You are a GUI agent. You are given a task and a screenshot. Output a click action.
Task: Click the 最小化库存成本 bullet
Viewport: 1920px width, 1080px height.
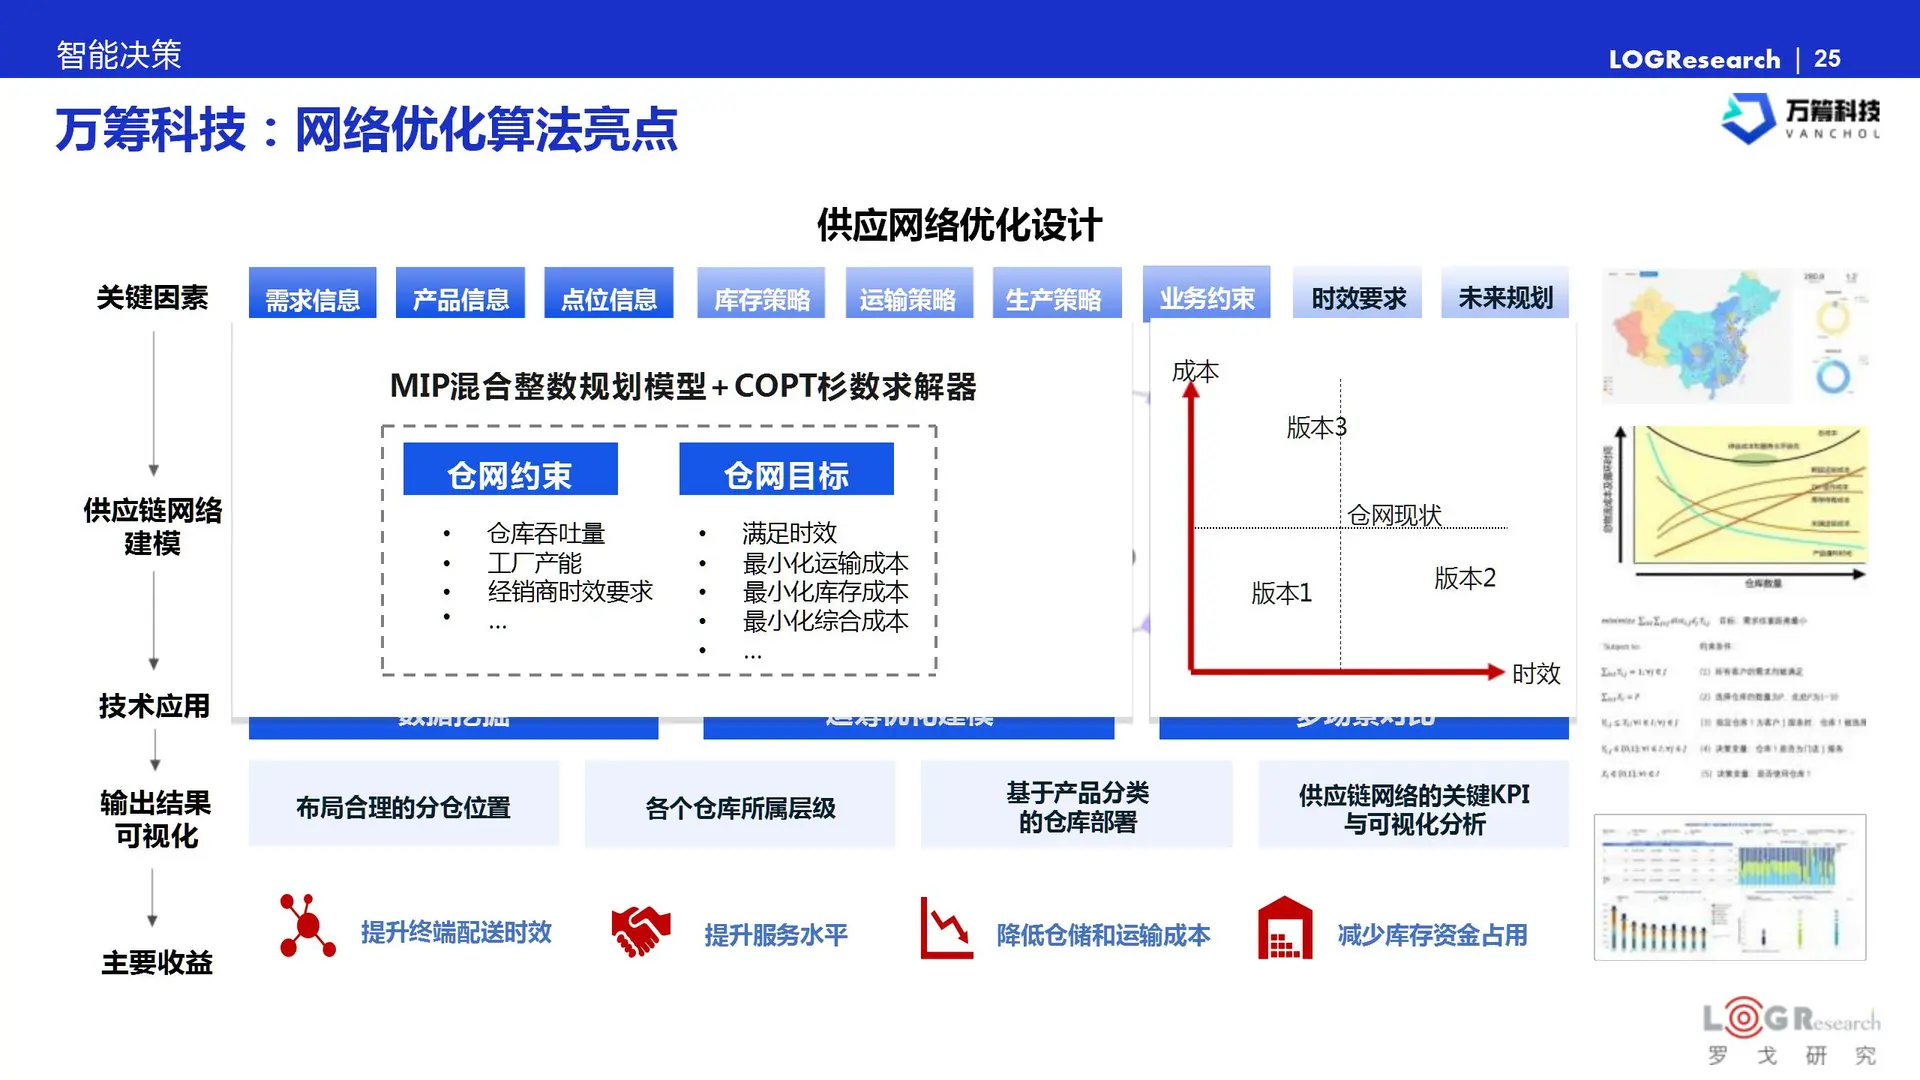click(825, 592)
